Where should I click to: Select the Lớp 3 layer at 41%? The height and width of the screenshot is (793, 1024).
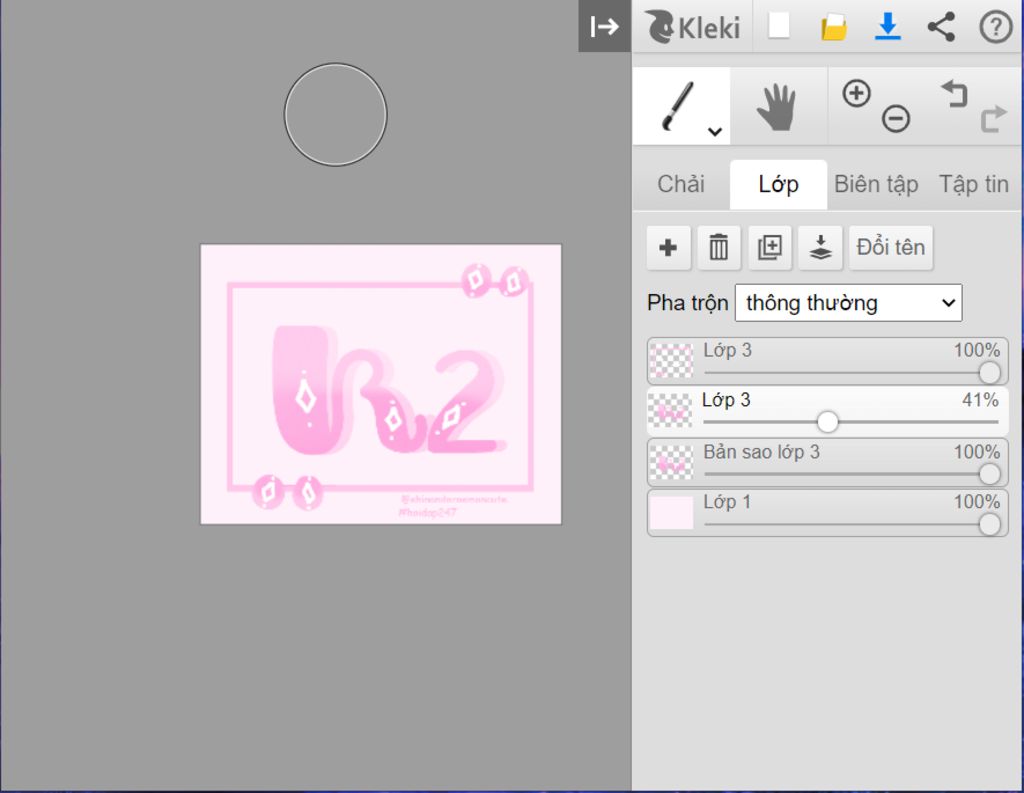pyautogui.click(x=827, y=411)
